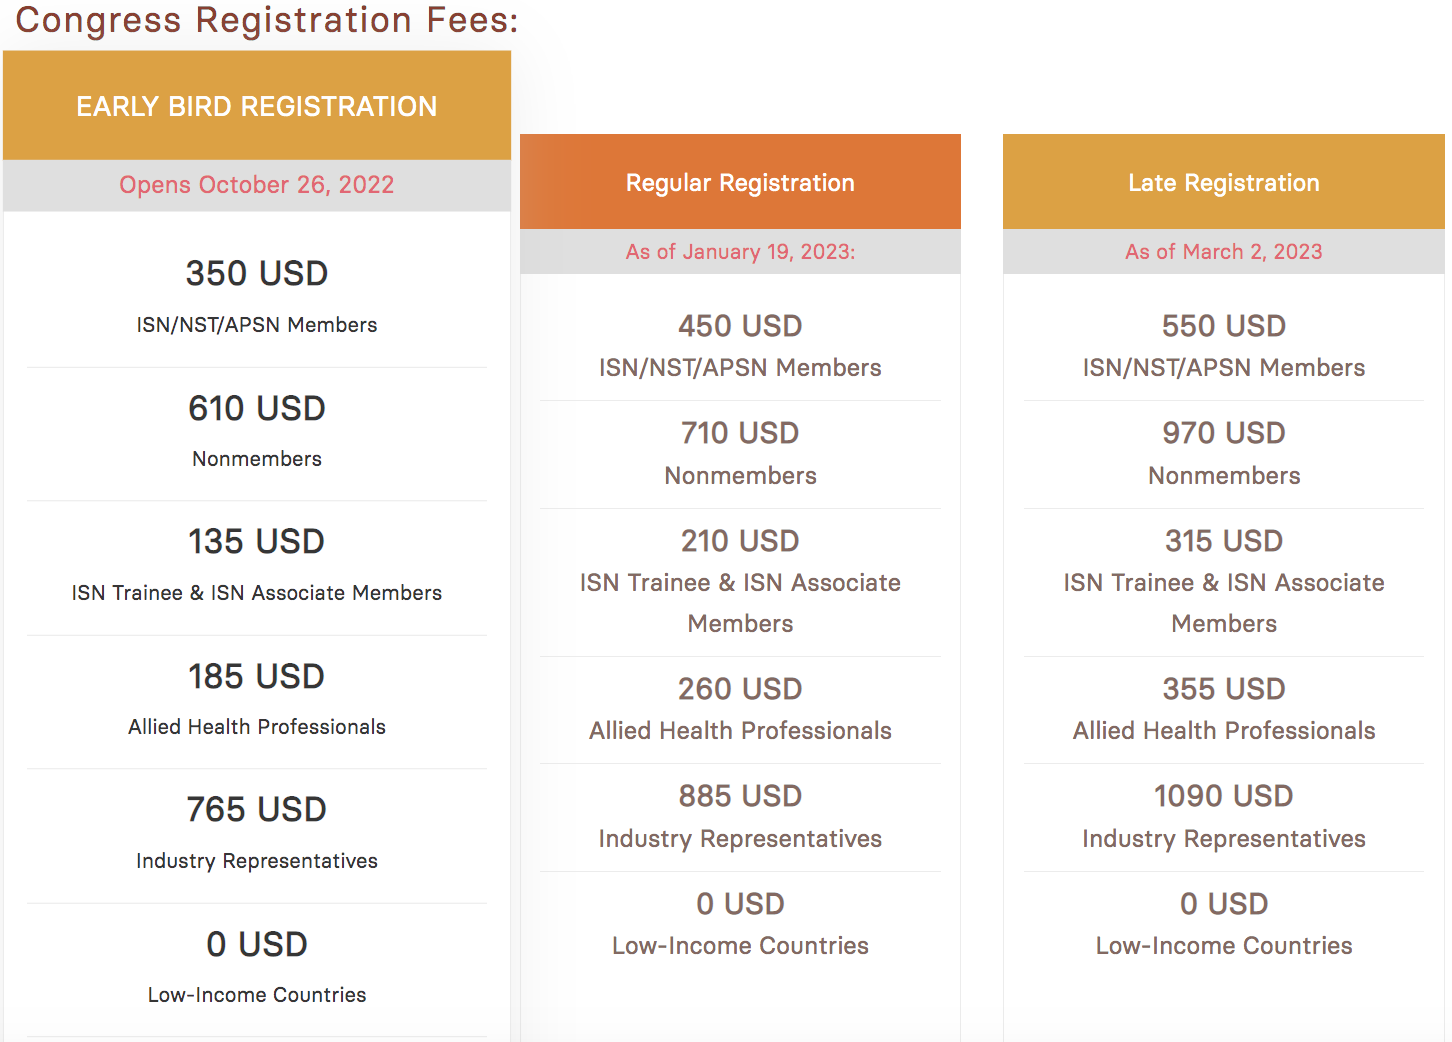1452x1042 pixels.
Task: Select the Late Registration header
Action: [1224, 183]
